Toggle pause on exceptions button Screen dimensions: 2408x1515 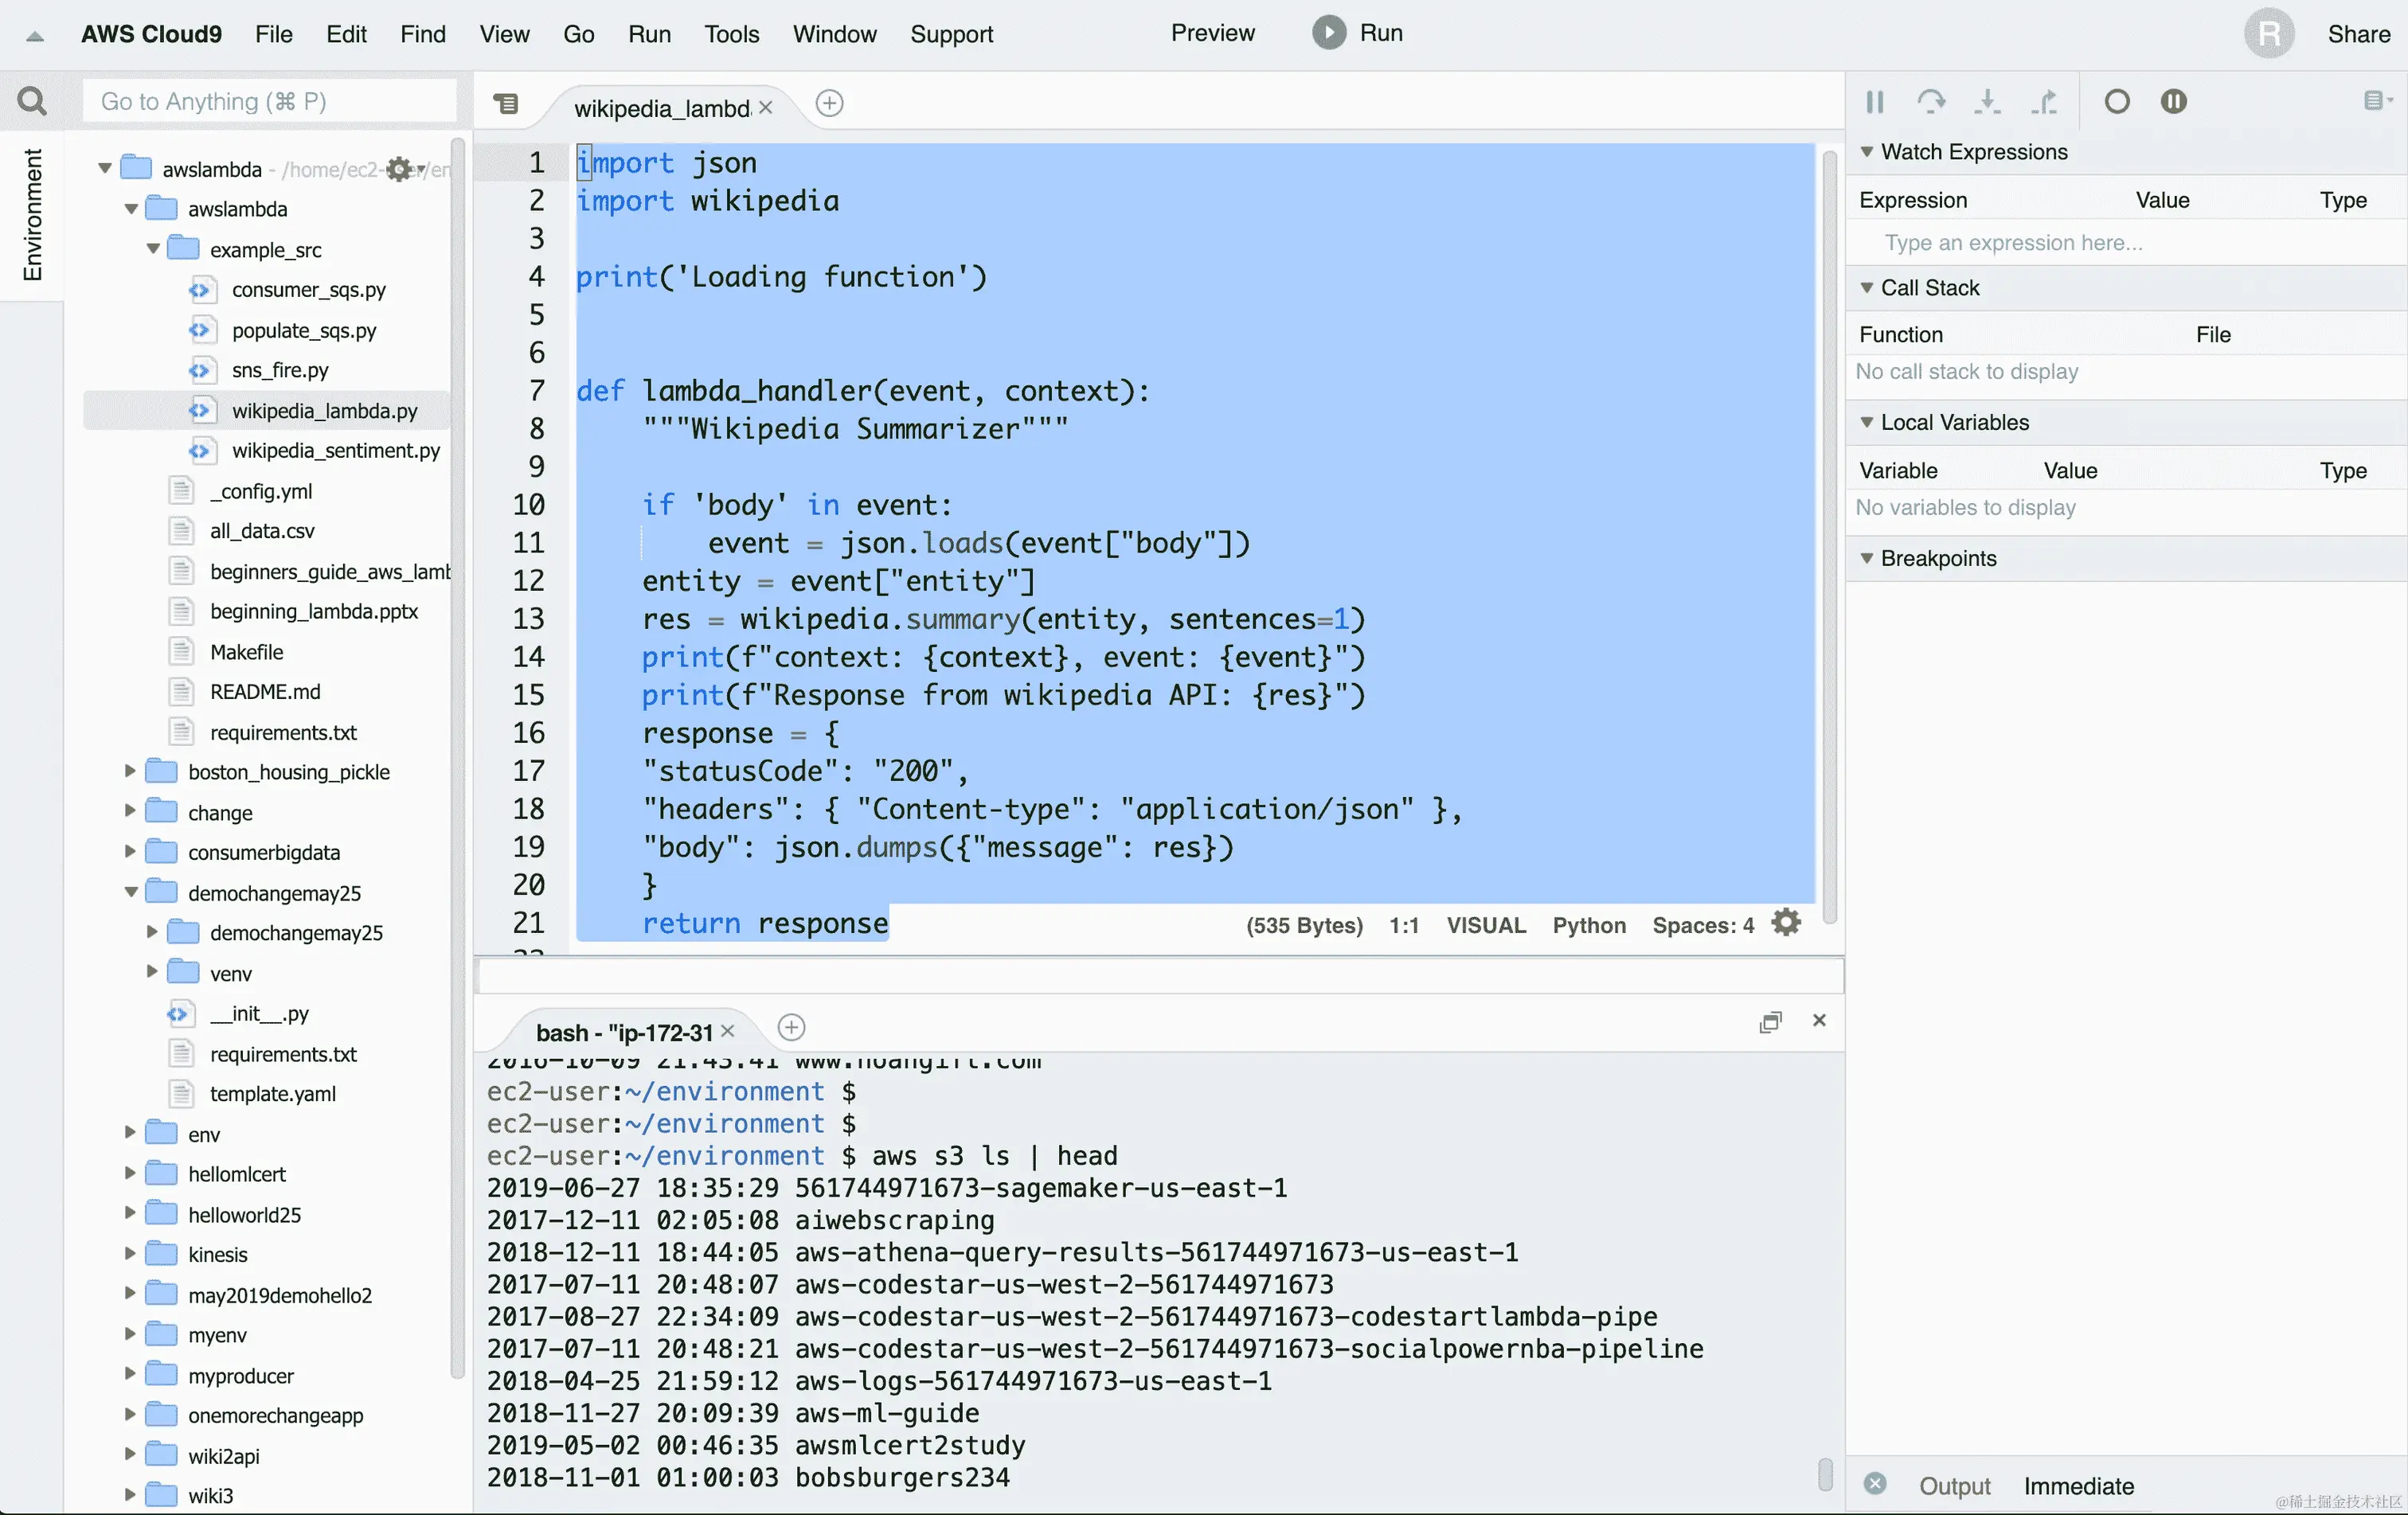click(2173, 101)
